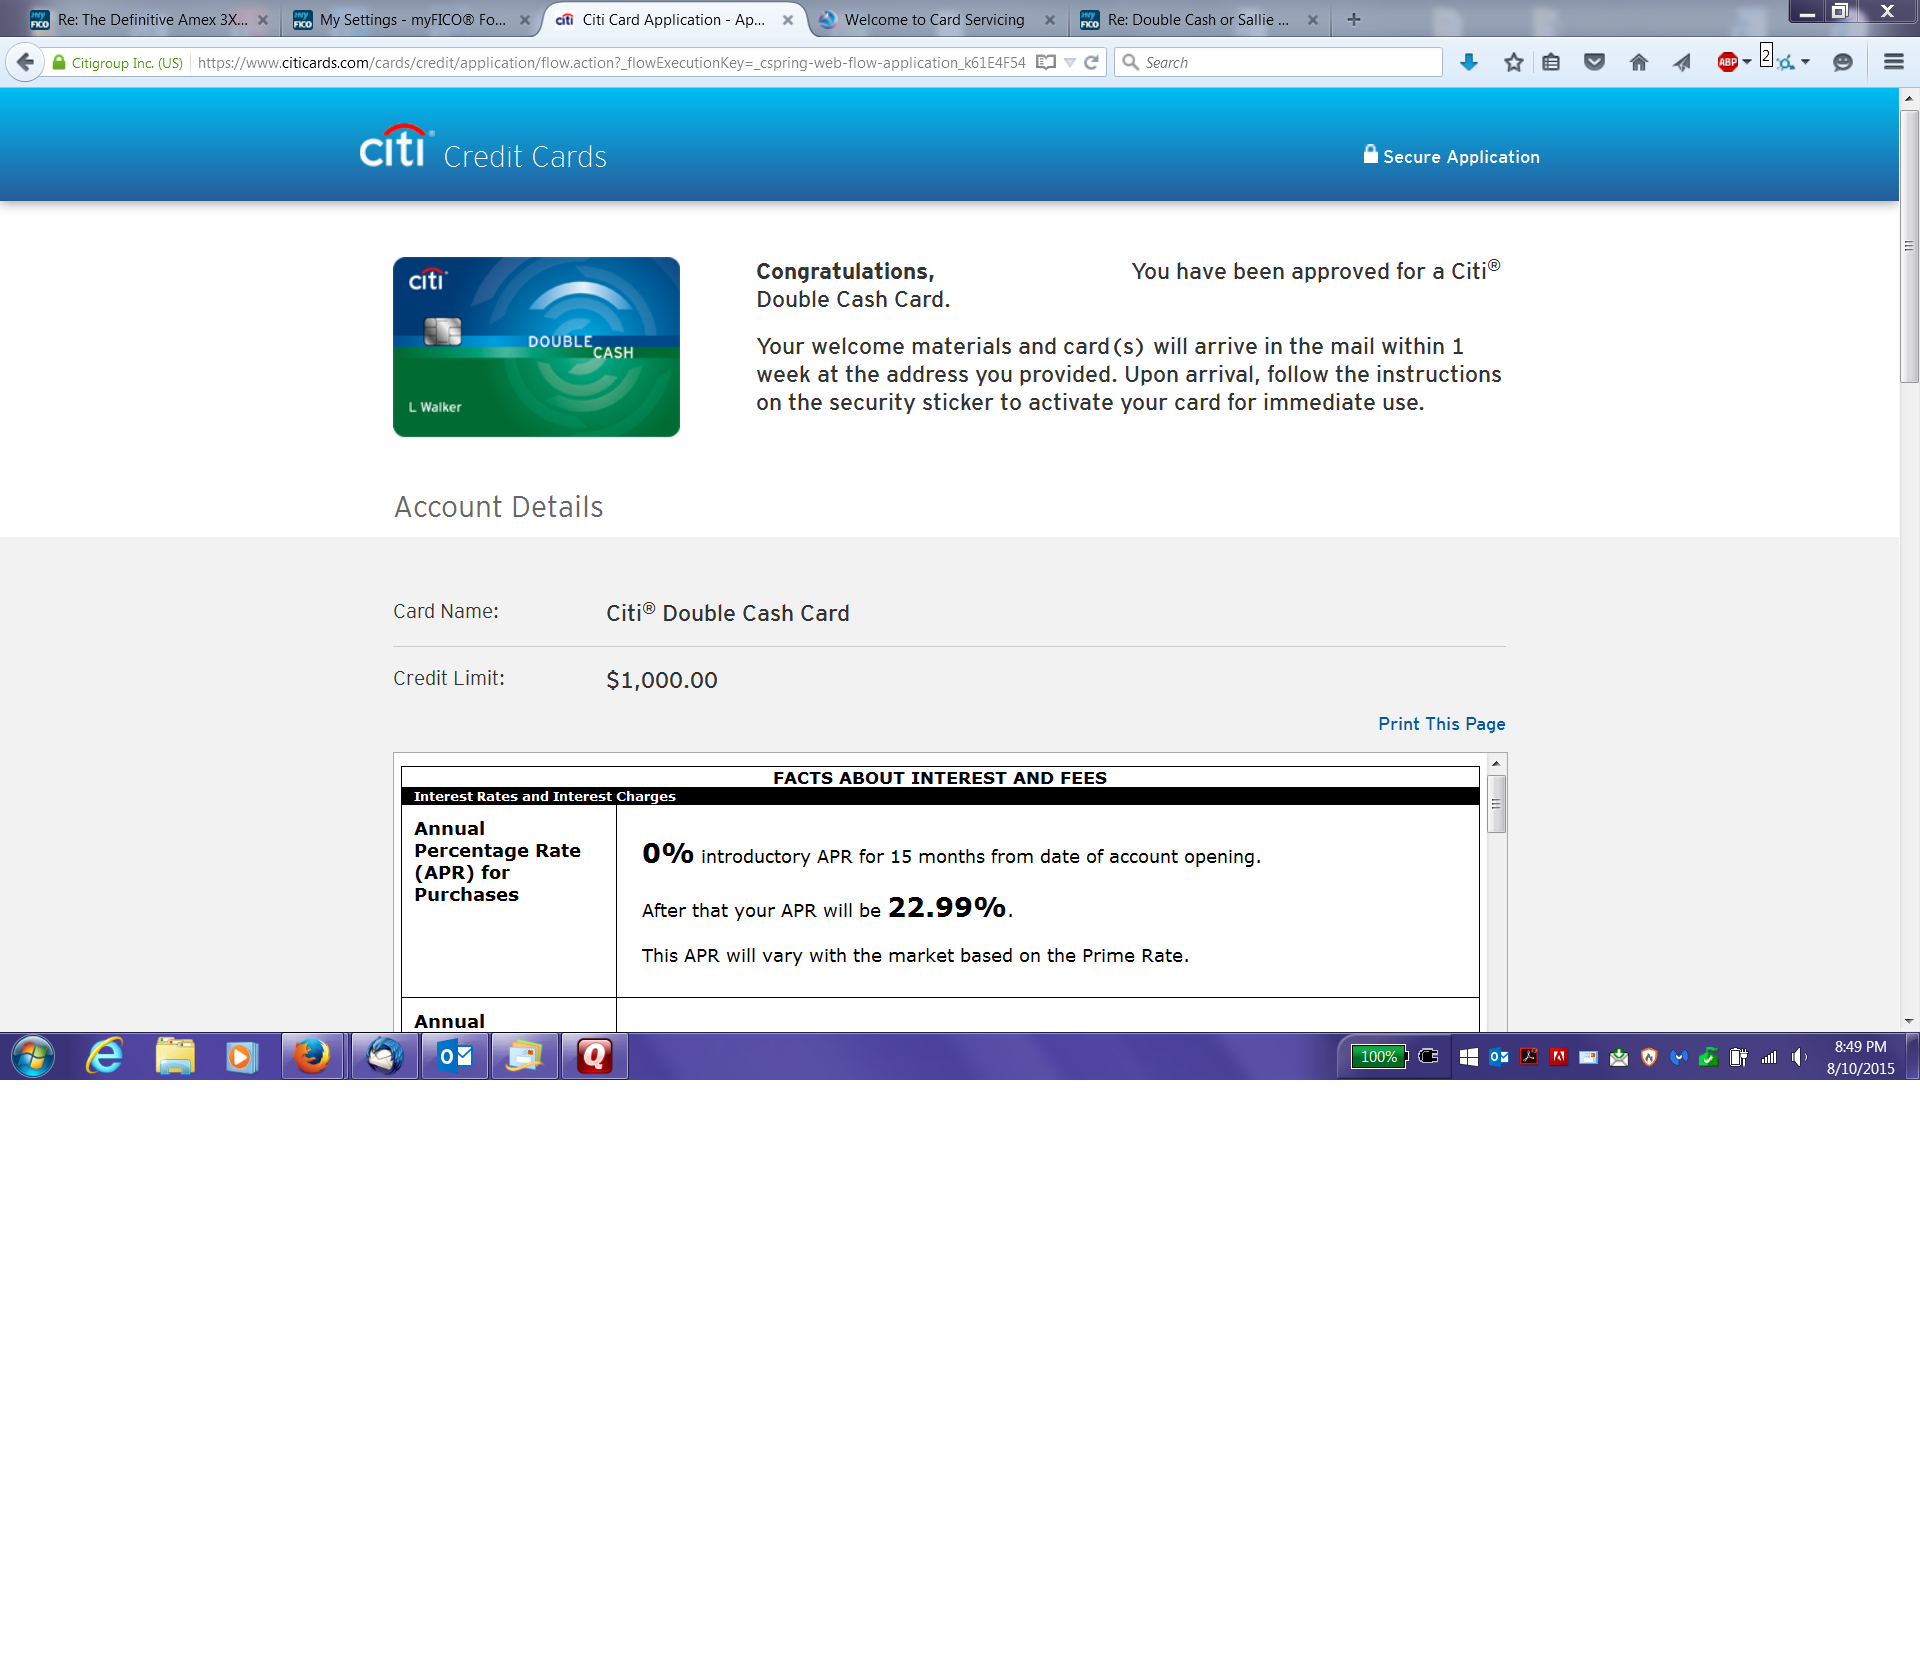Click the Windows logo tray icon
Viewport: 1920px width, 1660px height.
[1469, 1057]
